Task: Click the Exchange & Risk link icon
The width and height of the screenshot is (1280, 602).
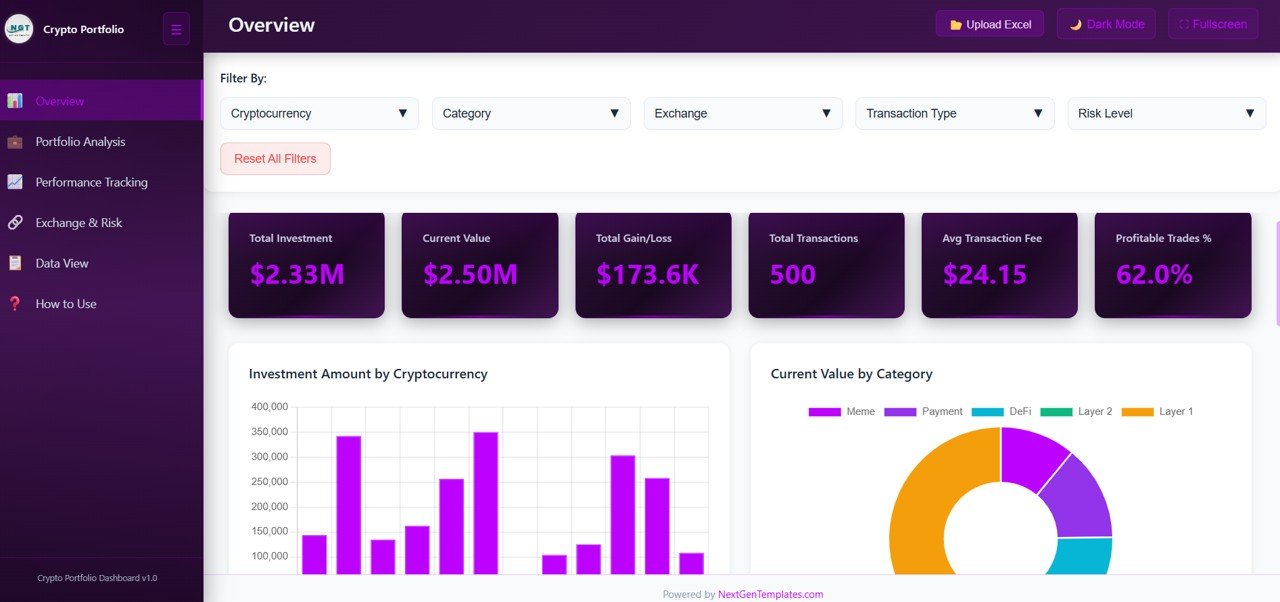Action: 15,223
